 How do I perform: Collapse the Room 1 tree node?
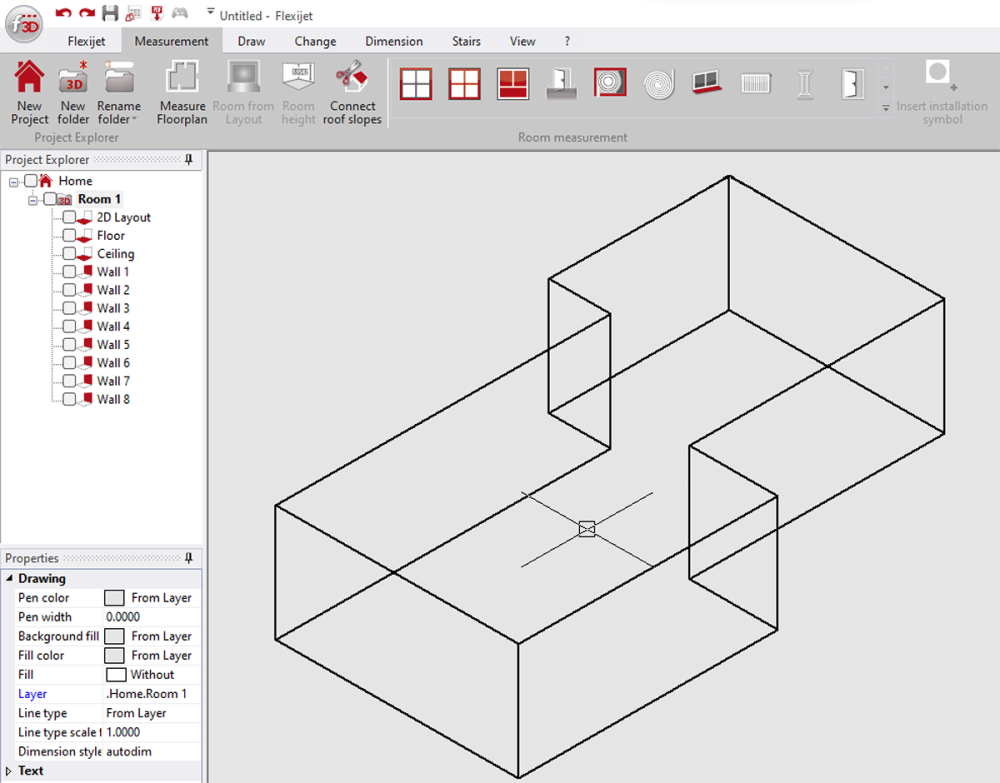32,198
